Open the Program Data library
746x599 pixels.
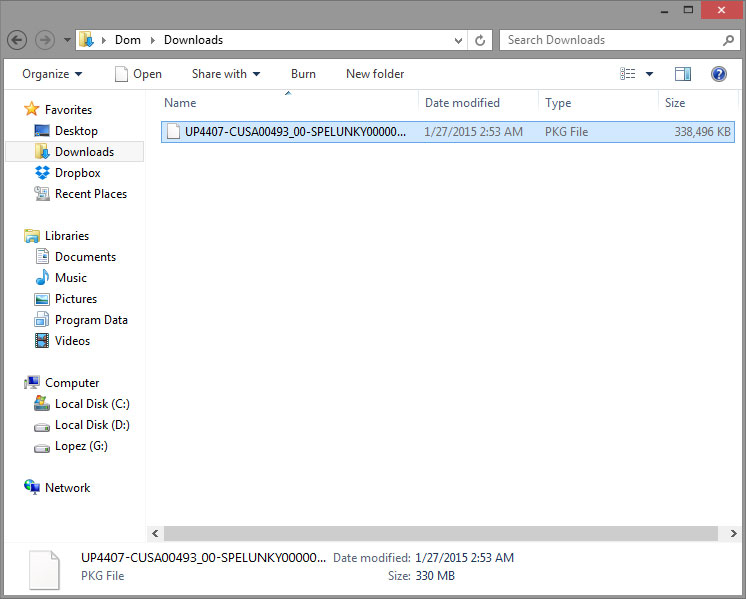tap(91, 320)
